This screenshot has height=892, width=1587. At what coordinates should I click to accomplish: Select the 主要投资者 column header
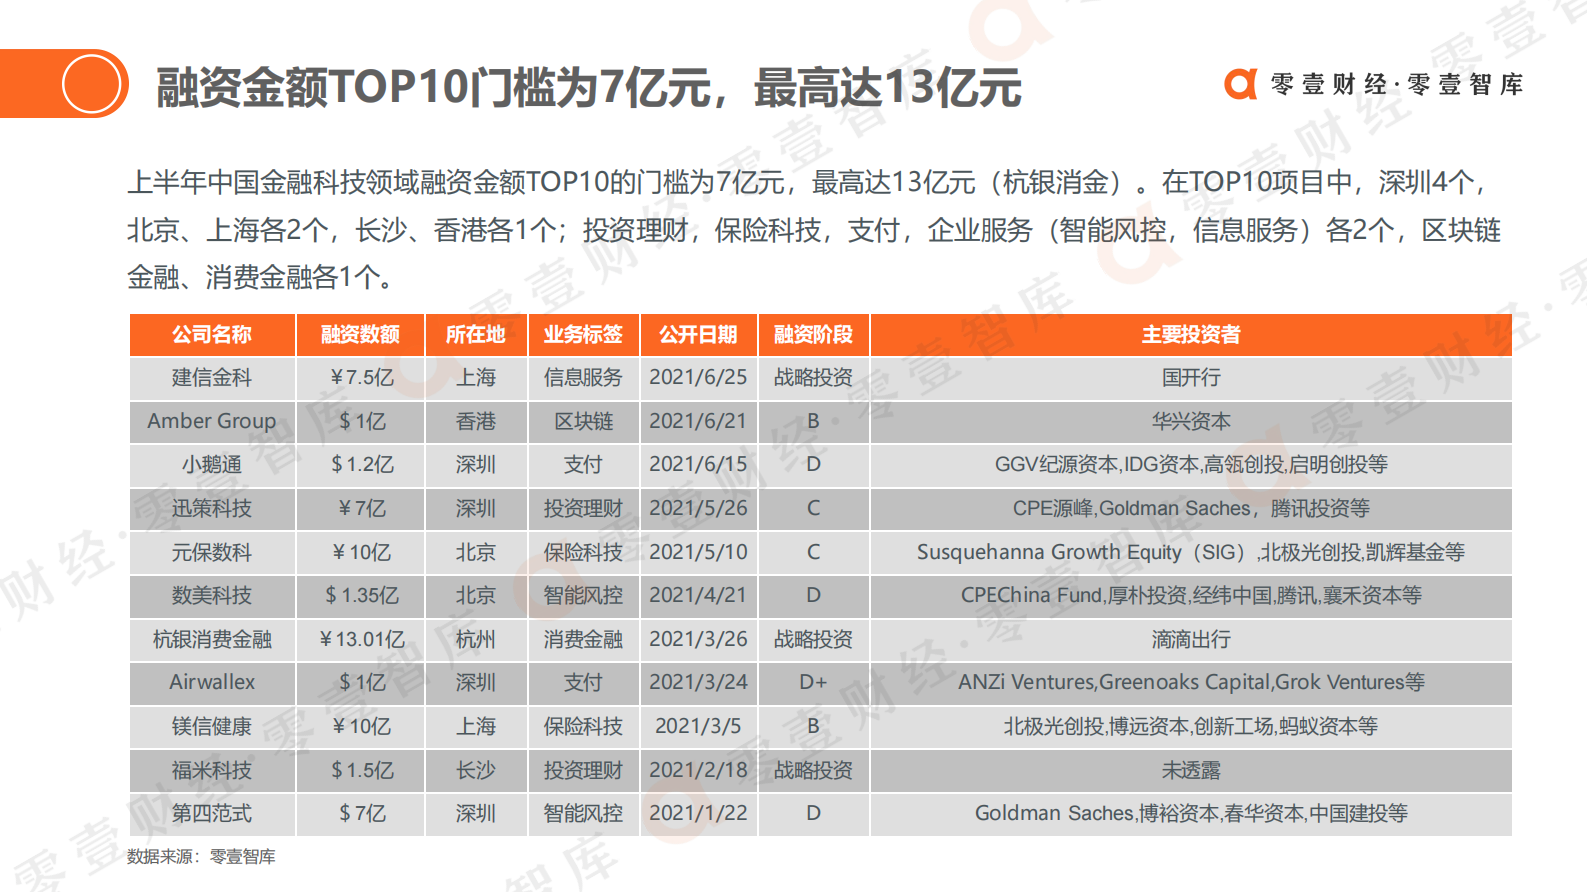[1191, 335]
